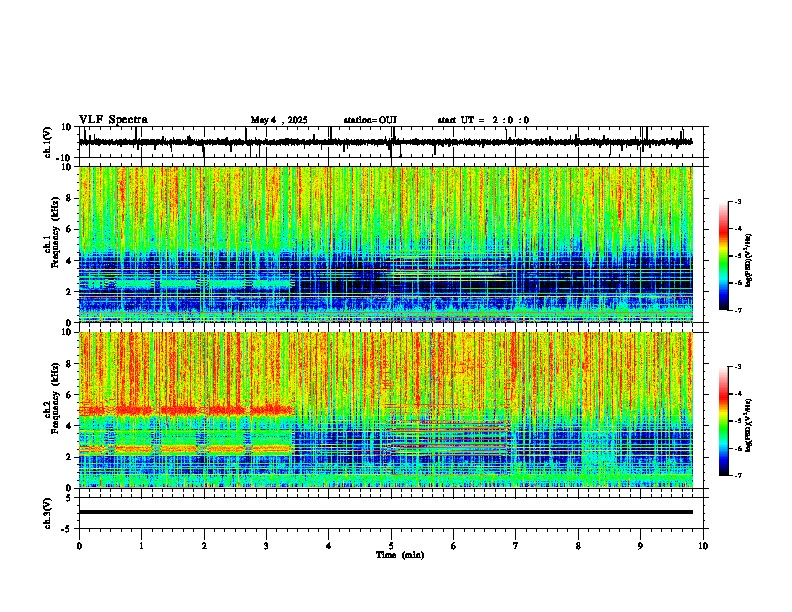The width and height of the screenshot is (792, 612).
Task: Click the '6' kHz tick on ch.1 axis
Action: tap(70, 229)
